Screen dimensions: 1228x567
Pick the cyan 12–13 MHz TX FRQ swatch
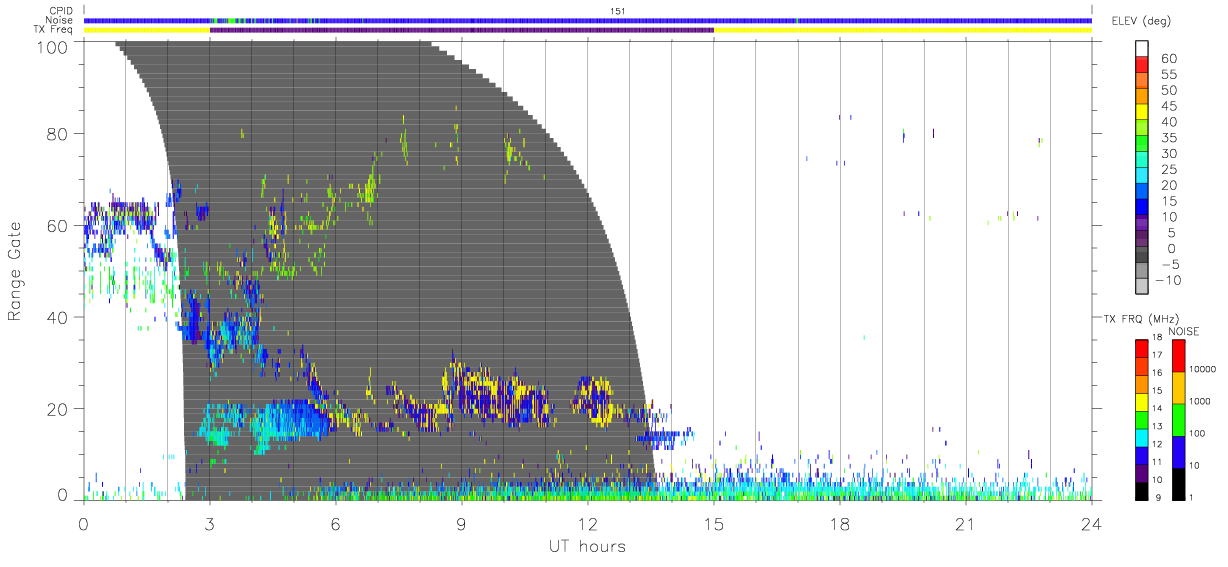1141,437
